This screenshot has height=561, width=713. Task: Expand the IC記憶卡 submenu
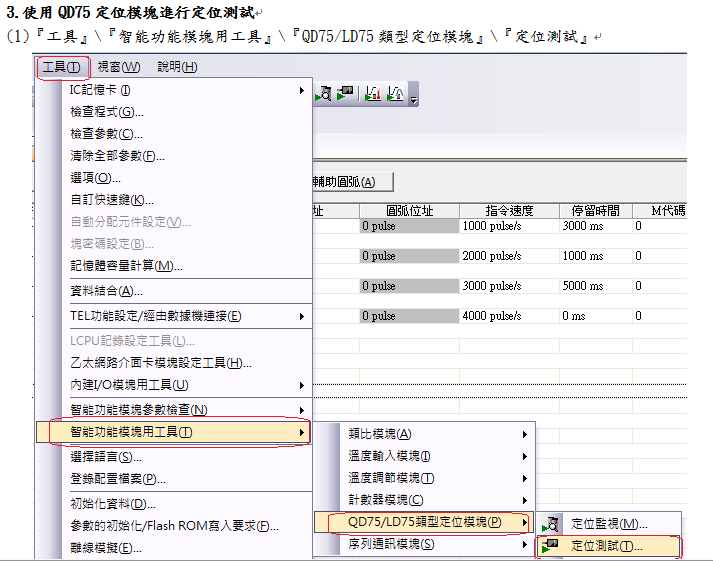302,90
